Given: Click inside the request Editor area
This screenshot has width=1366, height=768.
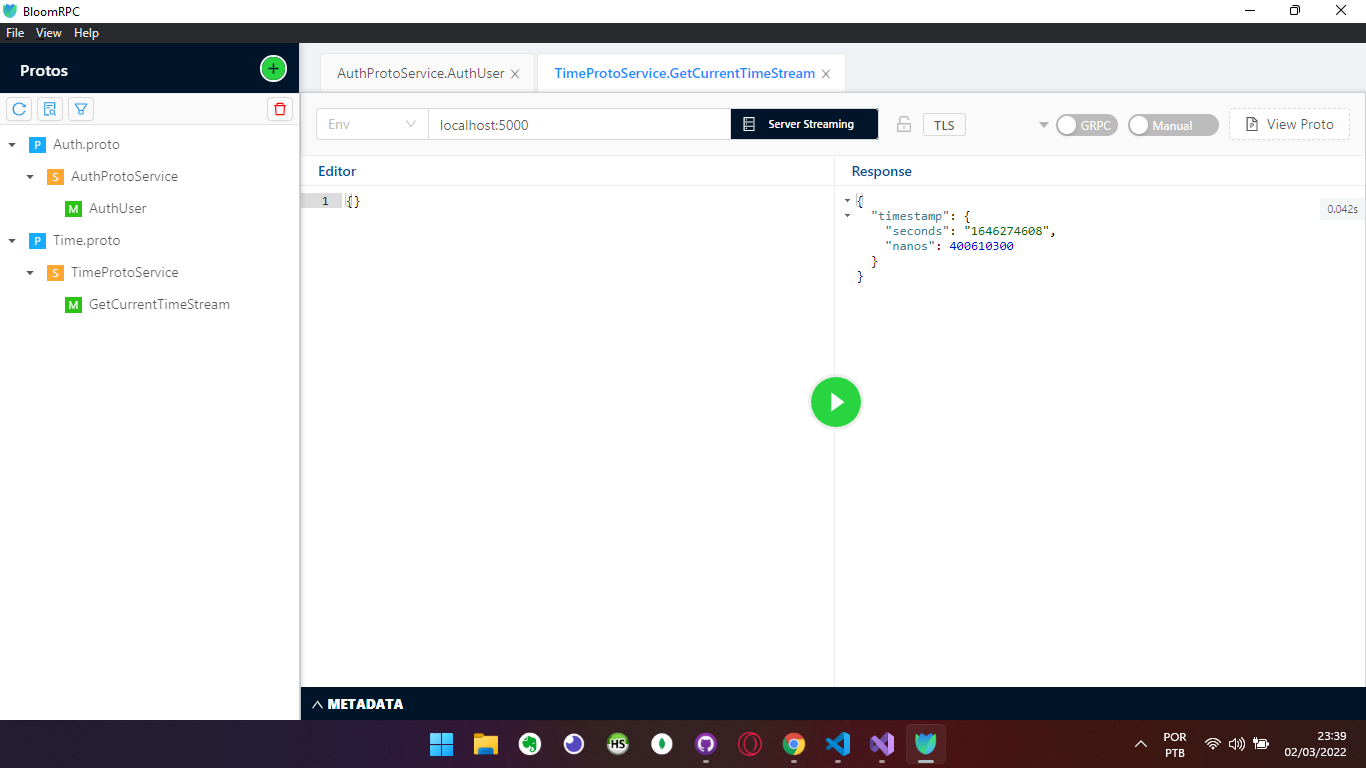Looking at the screenshot, I should click(x=567, y=436).
